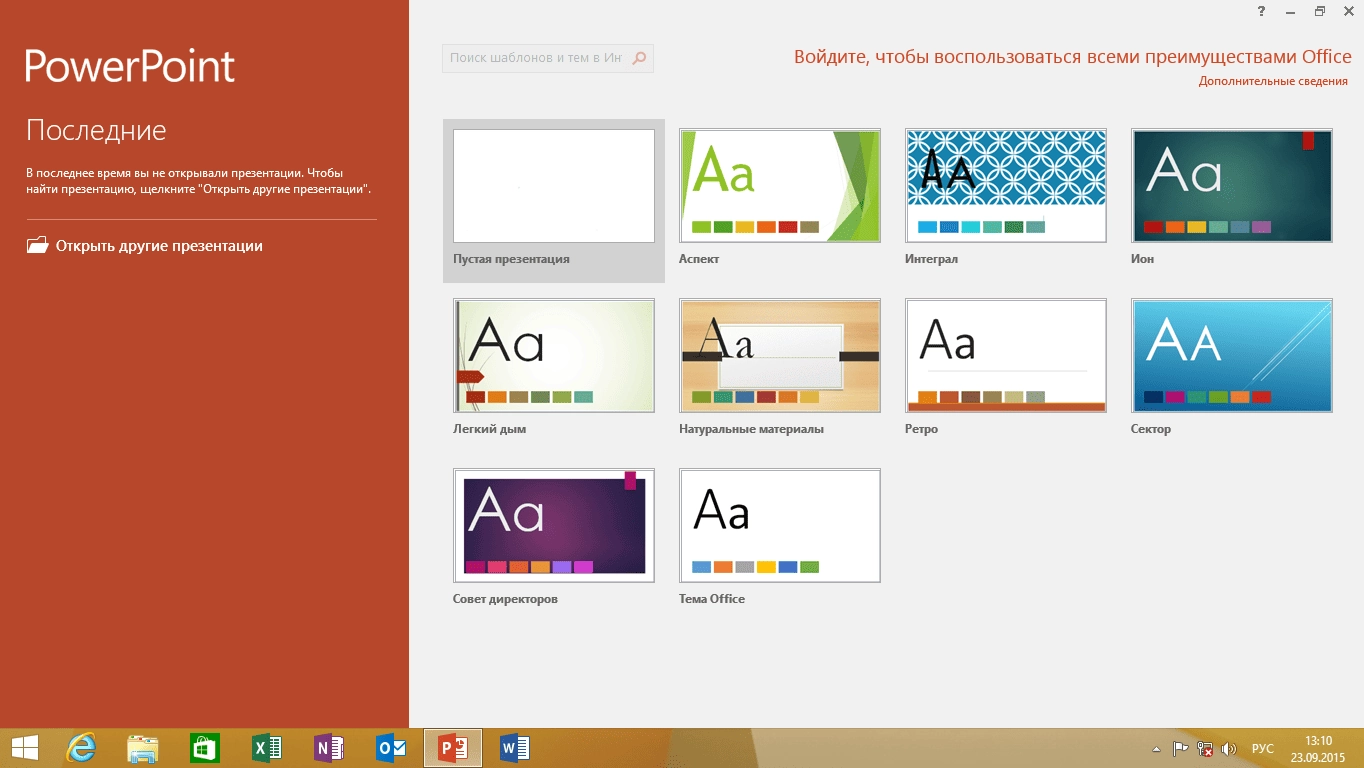Launch Excel from the taskbar
The width and height of the screenshot is (1364, 768).
click(267, 748)
